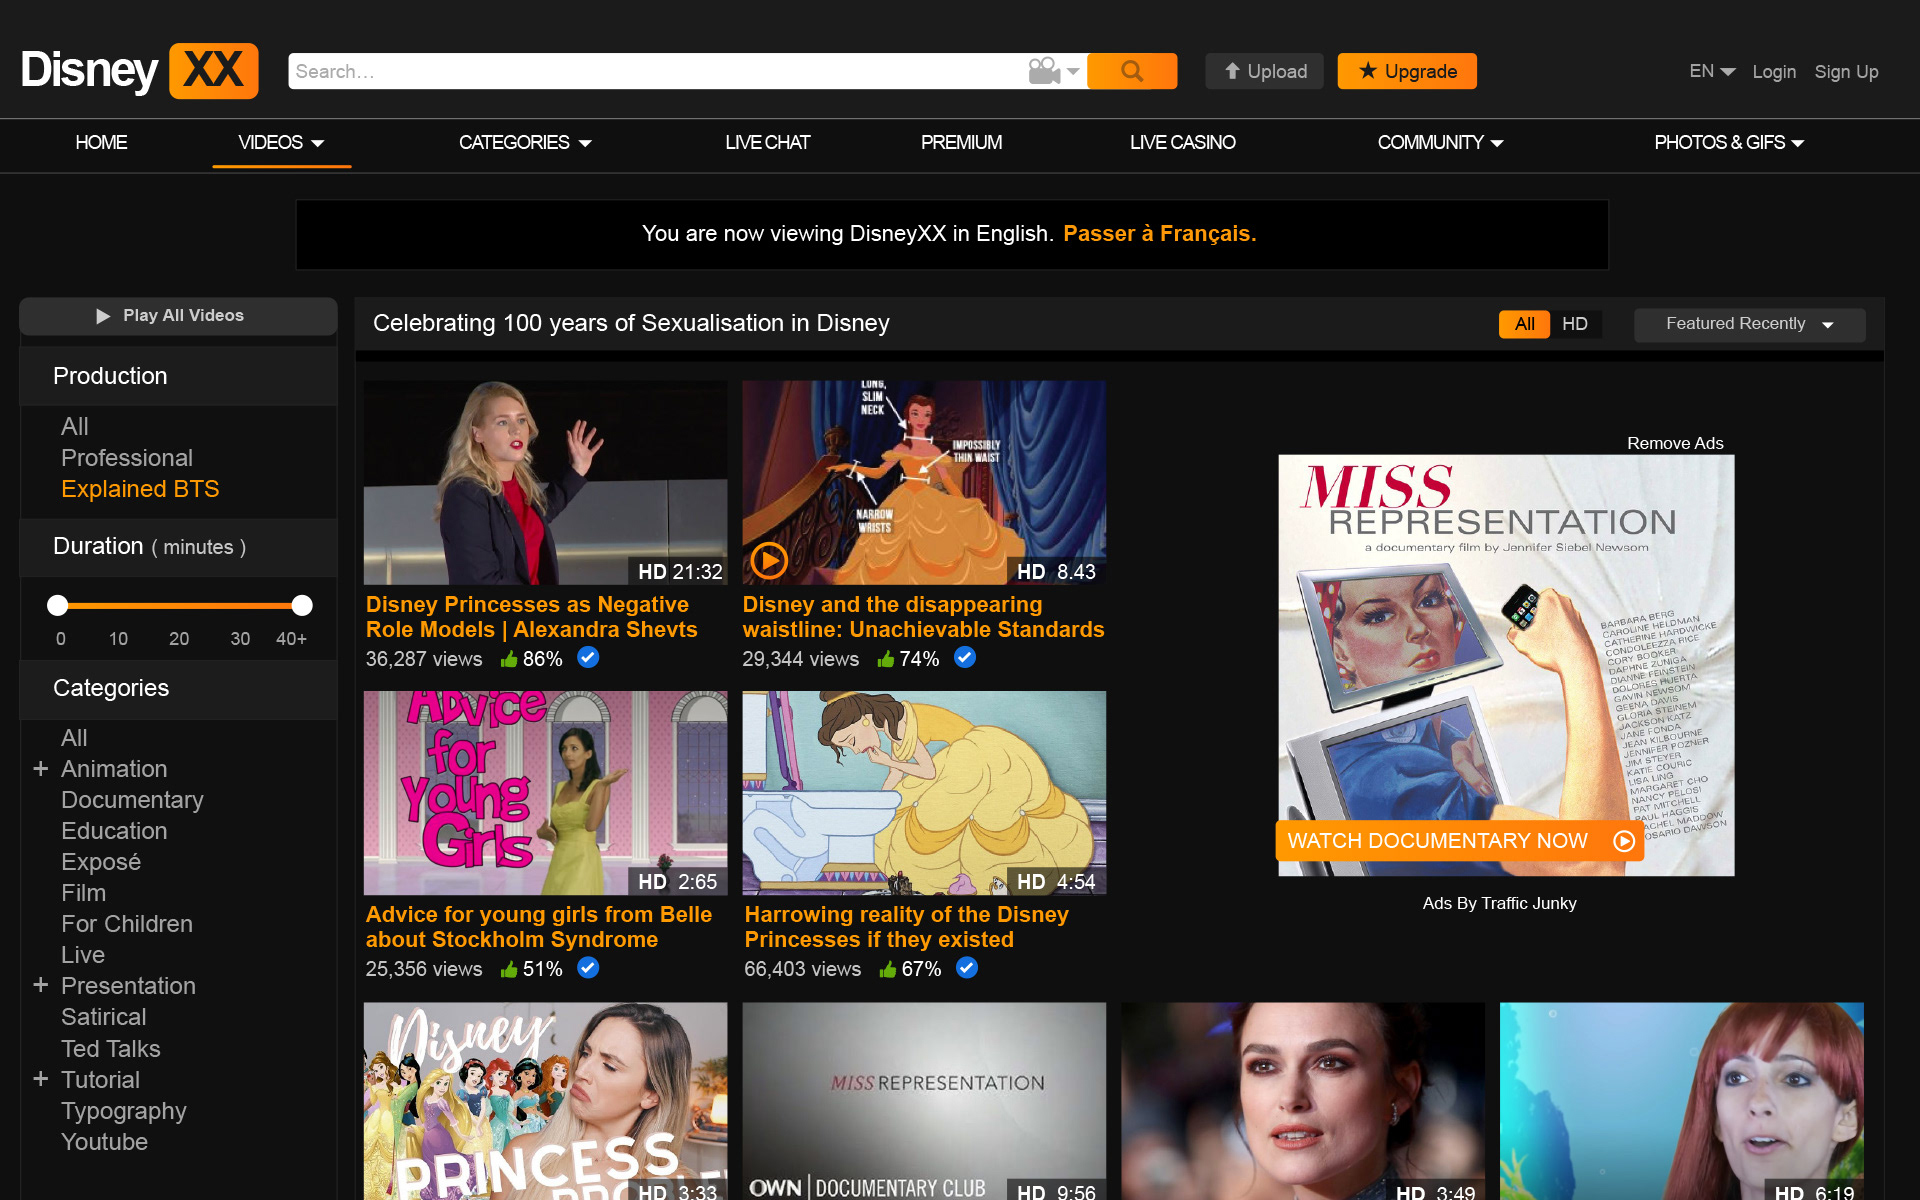Select LIVE CHAT in navigation

[767, 142]
